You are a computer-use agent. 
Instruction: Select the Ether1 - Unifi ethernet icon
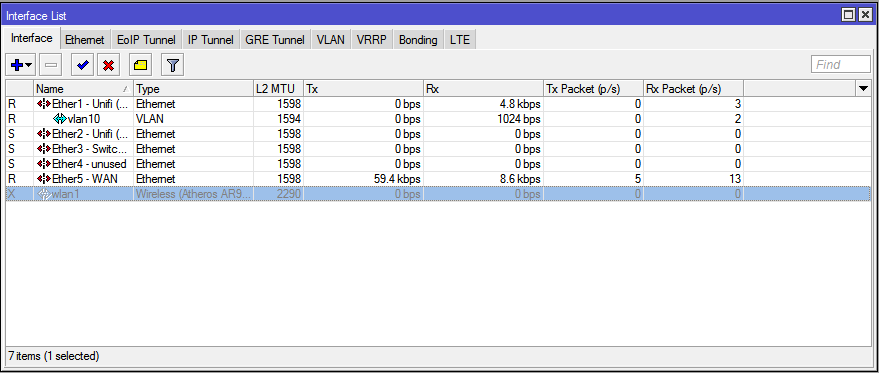pyautogui.click(x=44, y=104)
